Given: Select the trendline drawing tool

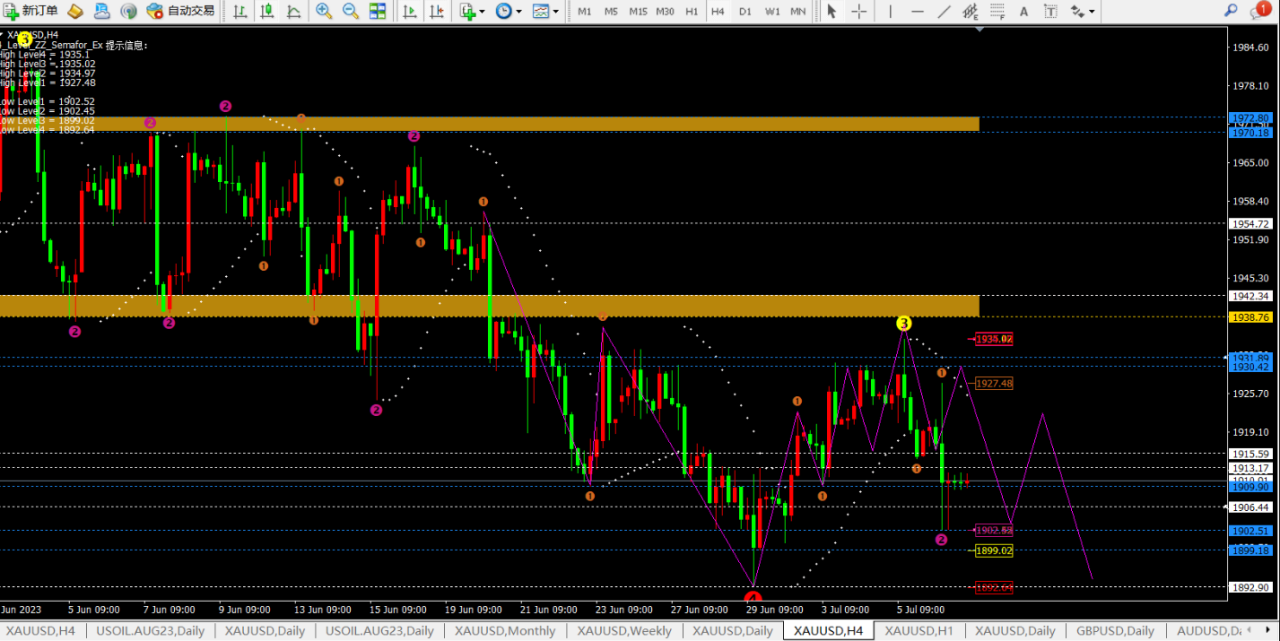Looking at the screenshot, I should [x=944, y=11].
